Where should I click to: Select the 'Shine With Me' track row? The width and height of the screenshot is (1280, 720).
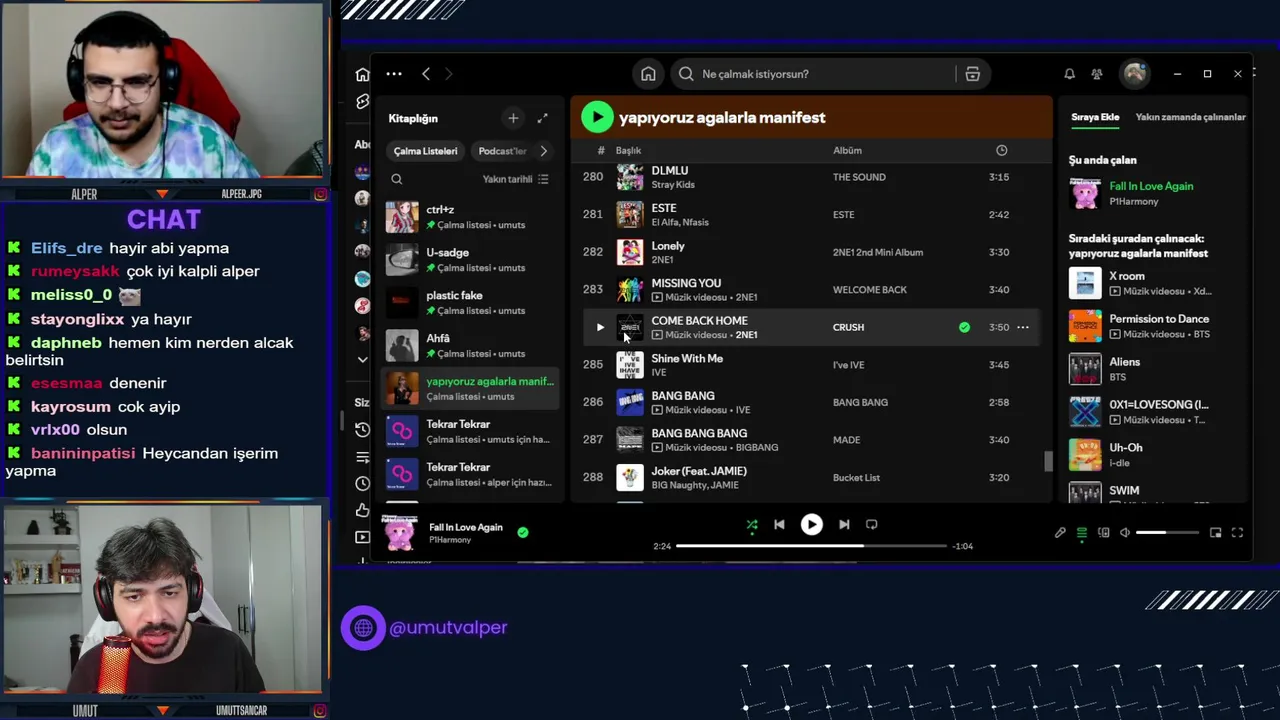810,365
